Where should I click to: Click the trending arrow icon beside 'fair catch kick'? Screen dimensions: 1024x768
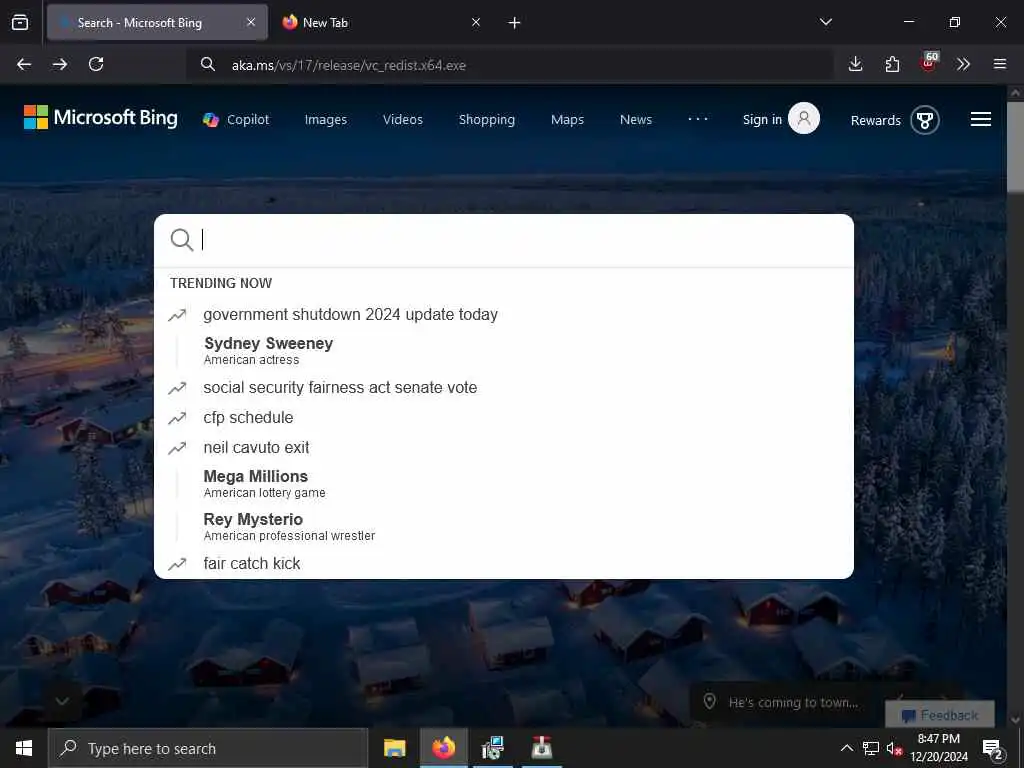point(177,564)
